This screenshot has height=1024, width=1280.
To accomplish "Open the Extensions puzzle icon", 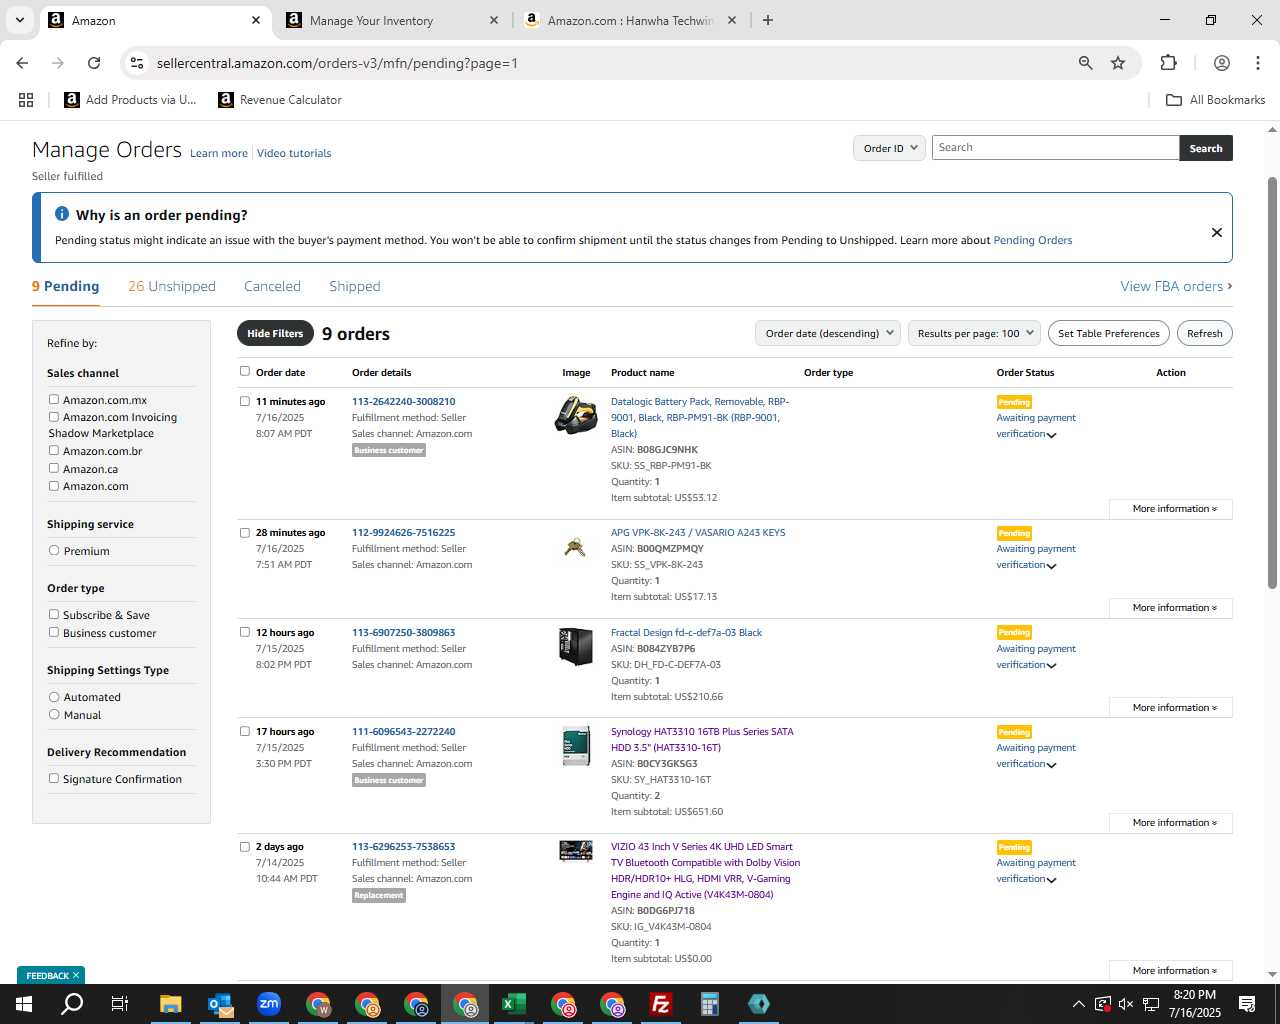I will point(1168,63).
